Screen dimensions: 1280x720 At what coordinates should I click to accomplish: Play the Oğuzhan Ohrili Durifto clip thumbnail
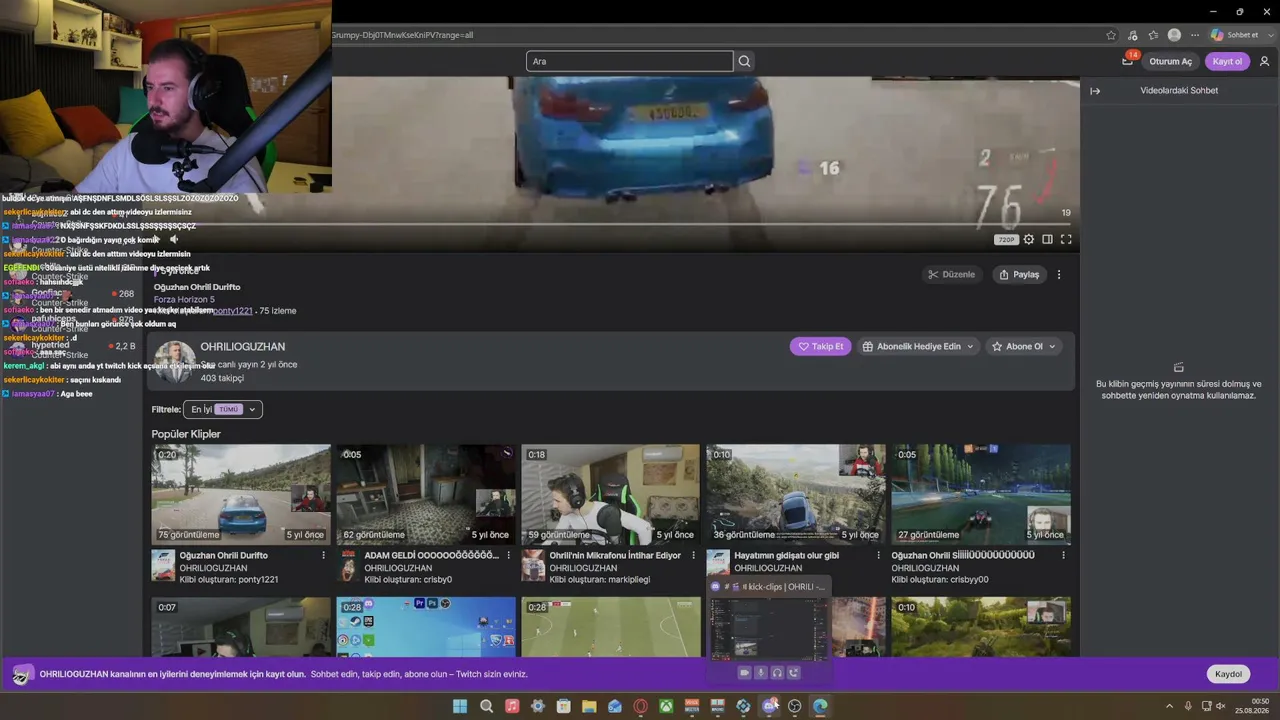coord(241,494)
